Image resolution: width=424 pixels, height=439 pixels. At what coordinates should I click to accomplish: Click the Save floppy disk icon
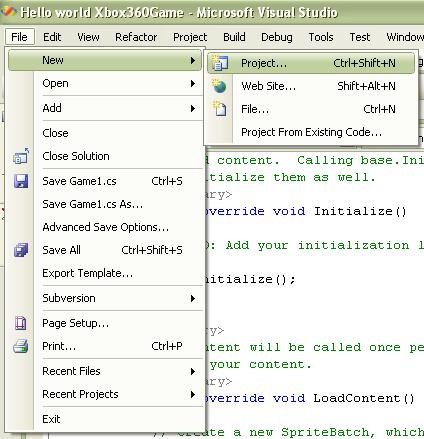(21, 181)
